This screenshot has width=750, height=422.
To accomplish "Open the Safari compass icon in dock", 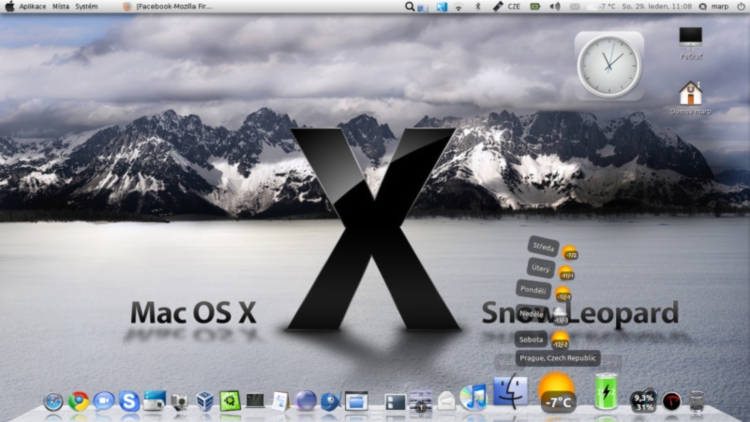I will 53,401.
